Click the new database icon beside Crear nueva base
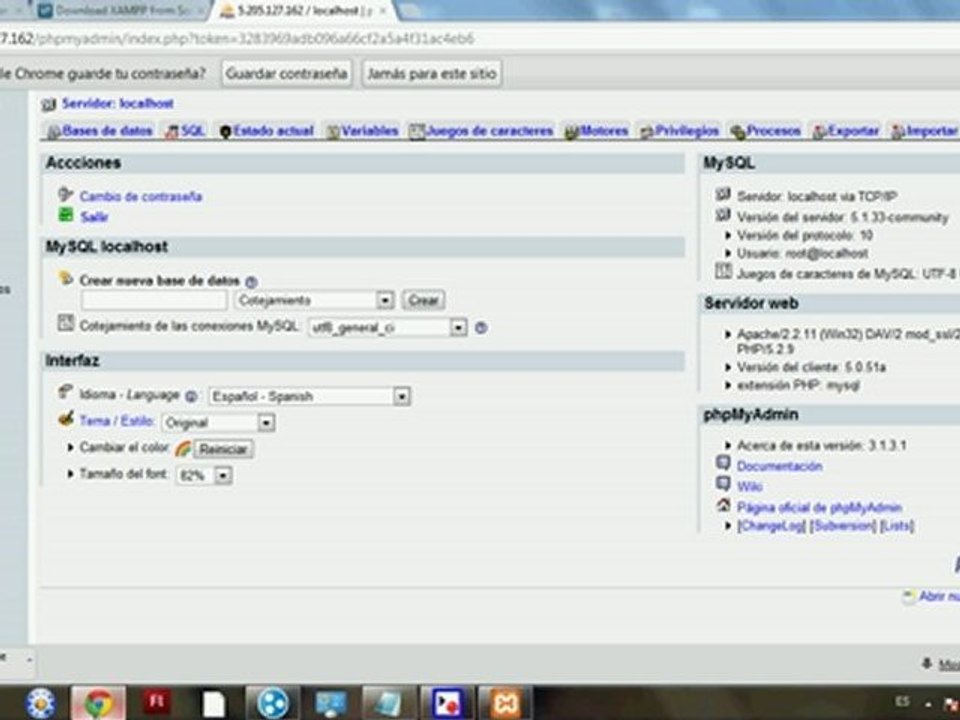This screenshot has height=720, width=960. 66,279
